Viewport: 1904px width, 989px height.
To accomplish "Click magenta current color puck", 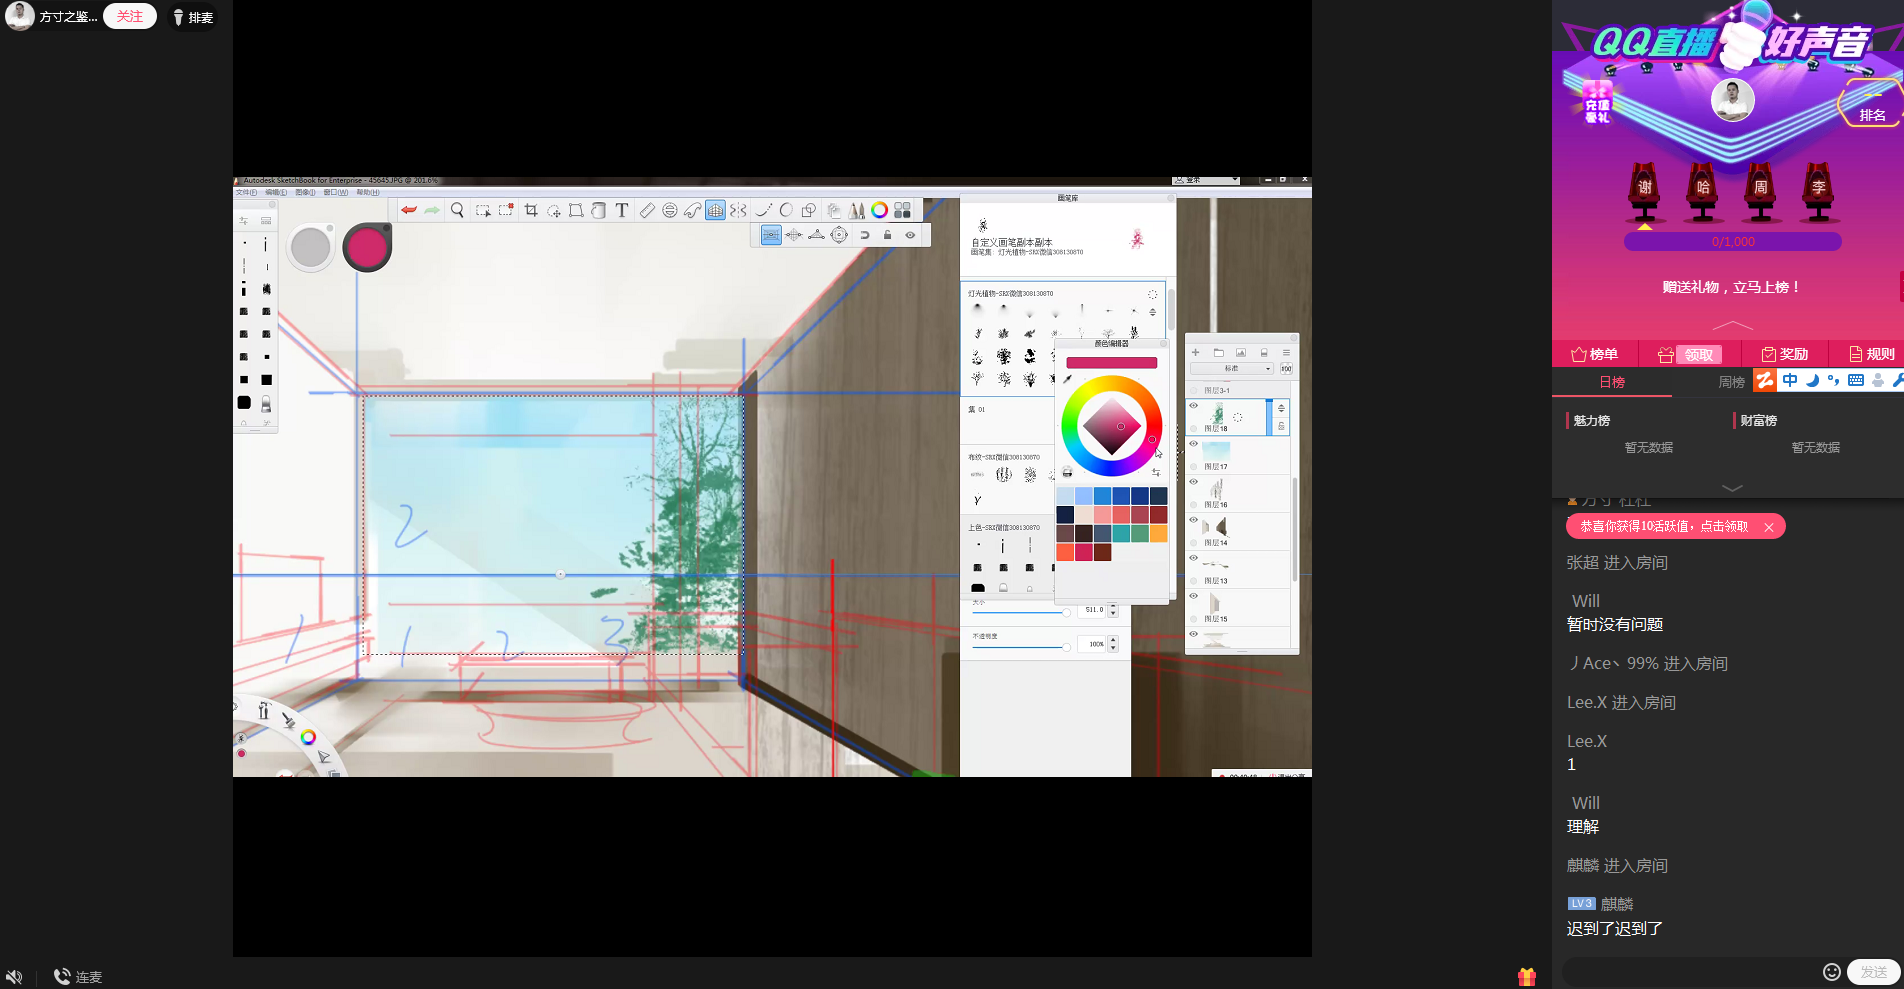I will coord(367,247).
